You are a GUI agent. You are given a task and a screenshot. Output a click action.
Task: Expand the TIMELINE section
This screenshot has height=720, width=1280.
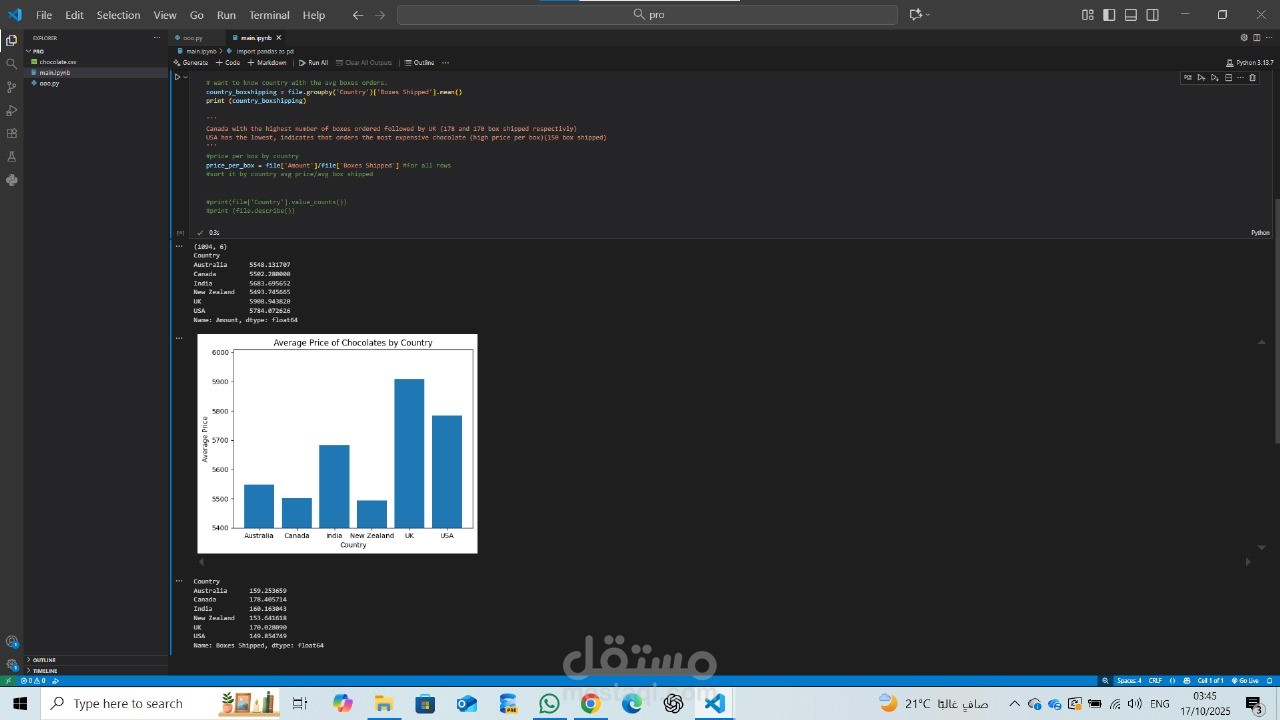point(44,670)
